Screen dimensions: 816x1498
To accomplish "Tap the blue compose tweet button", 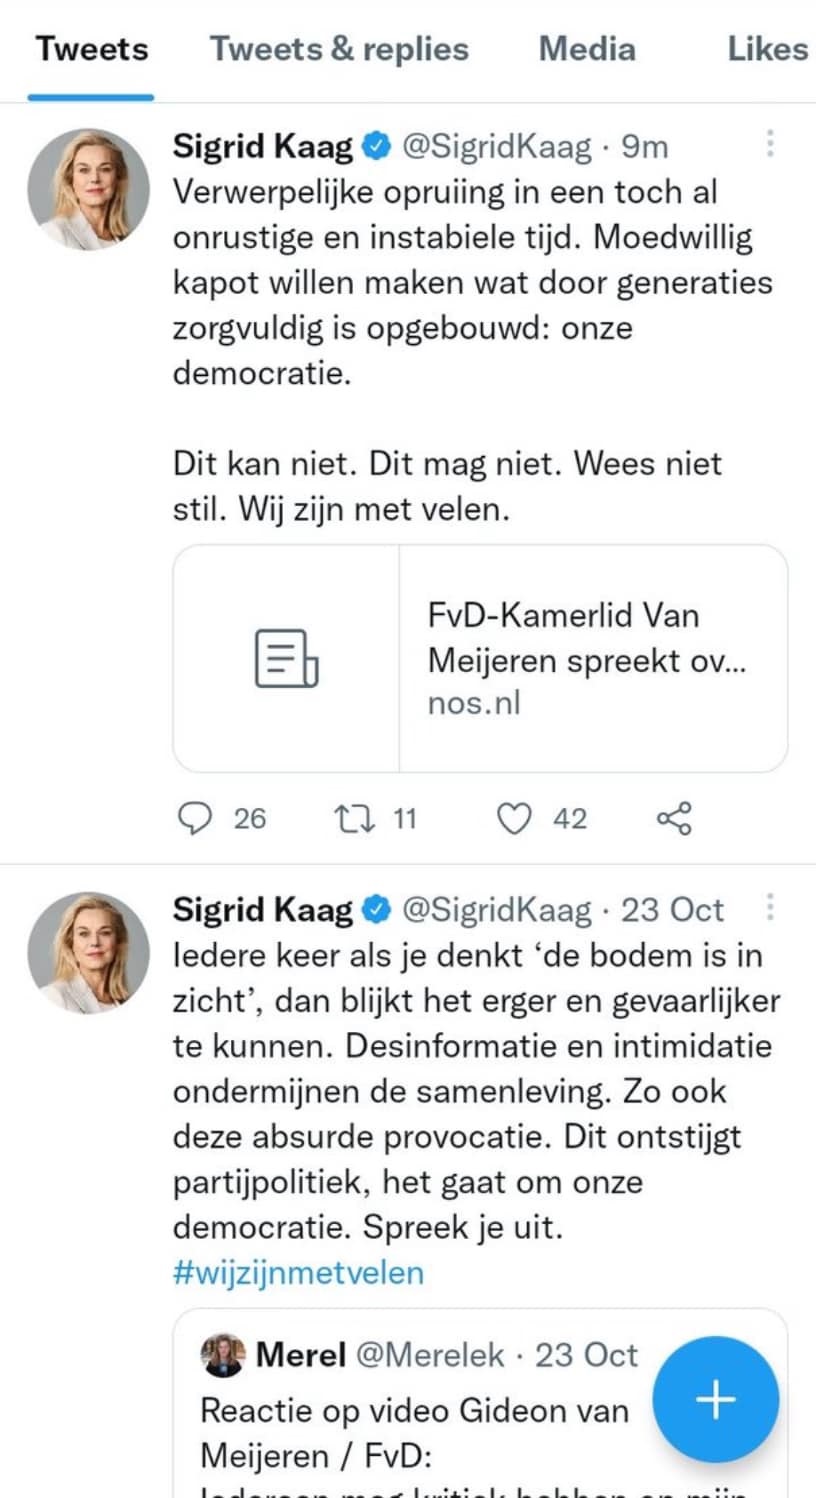I will [x=715, y=1400].
